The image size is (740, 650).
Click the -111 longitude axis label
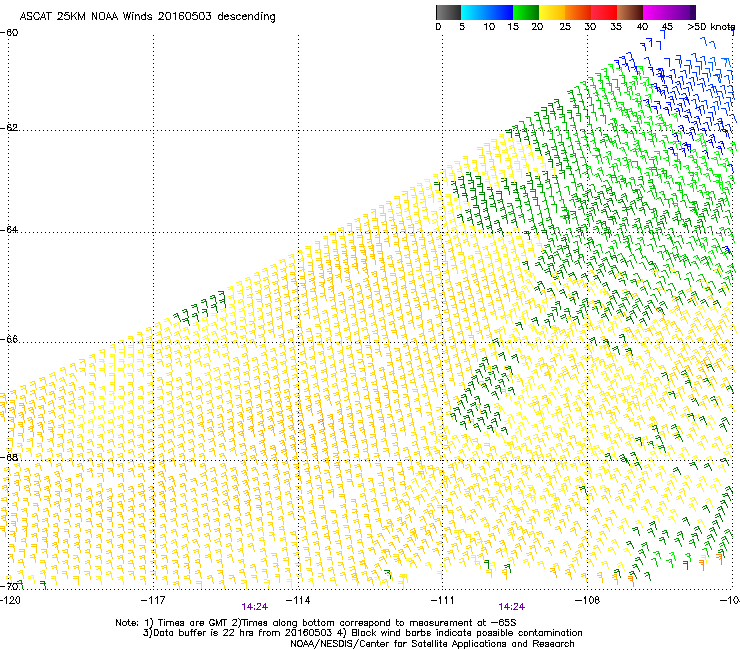pos(442,600)
